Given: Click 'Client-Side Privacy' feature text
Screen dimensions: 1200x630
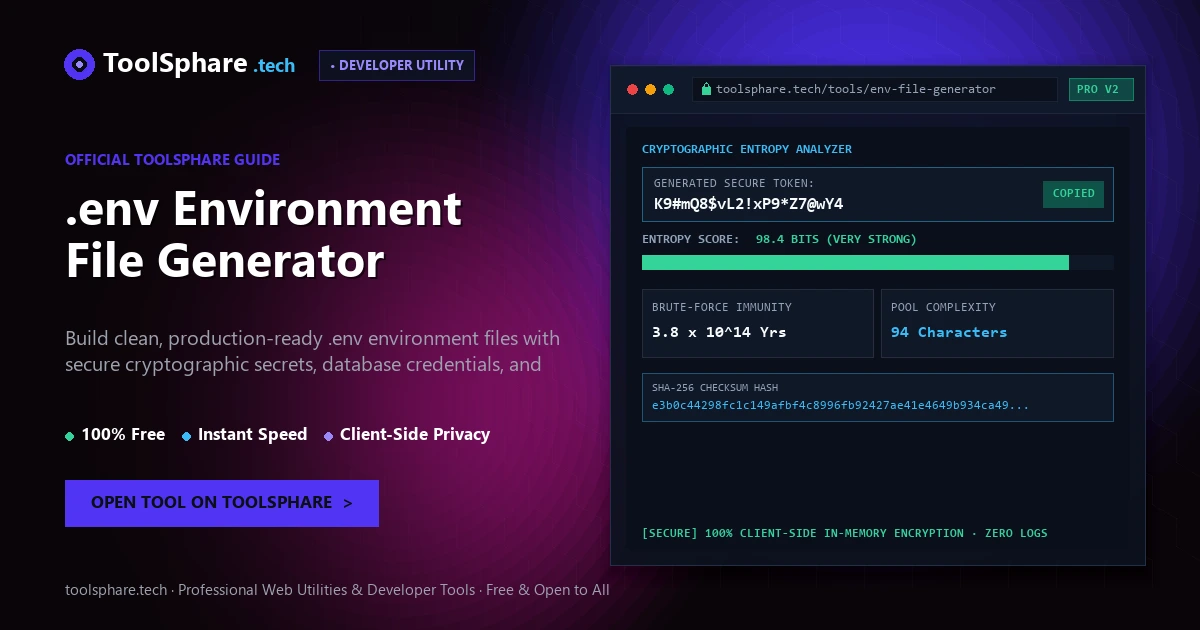Looking at the screenshot, I should [x=415, y=435].
